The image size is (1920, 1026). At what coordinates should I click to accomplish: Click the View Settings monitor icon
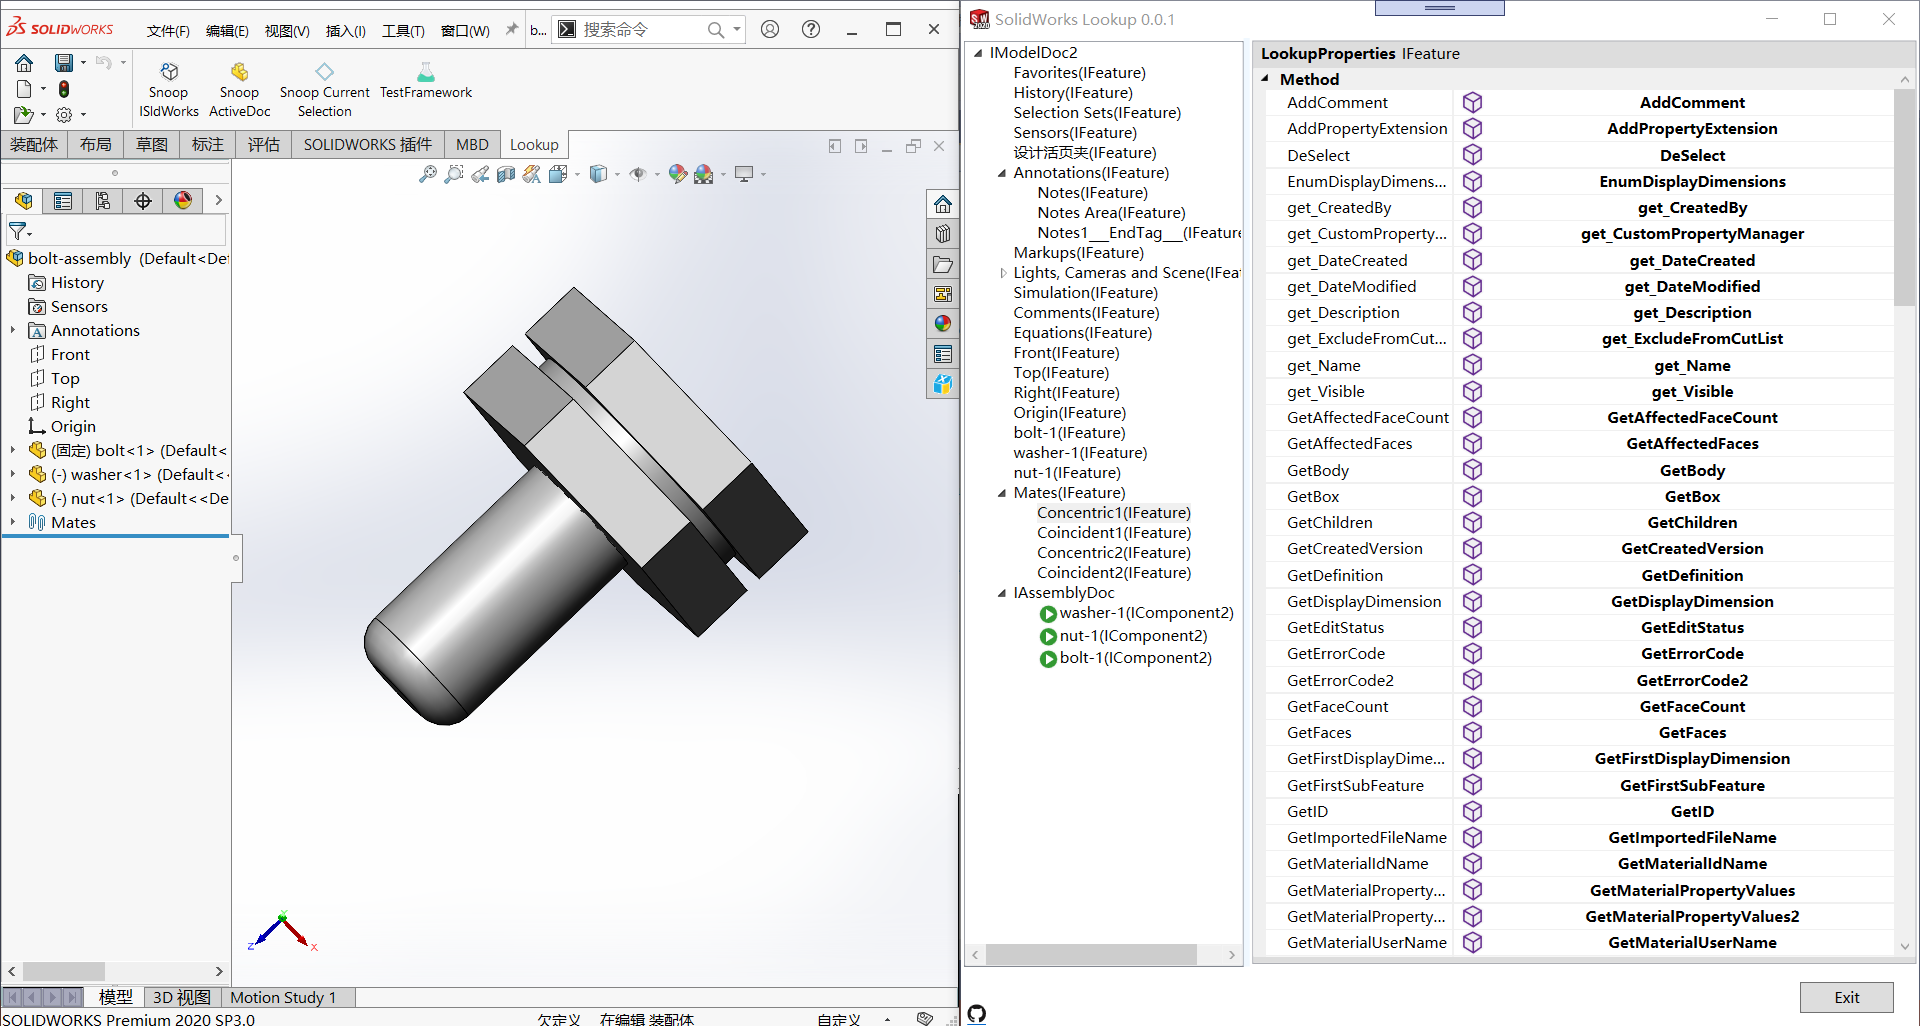point(744,174)
